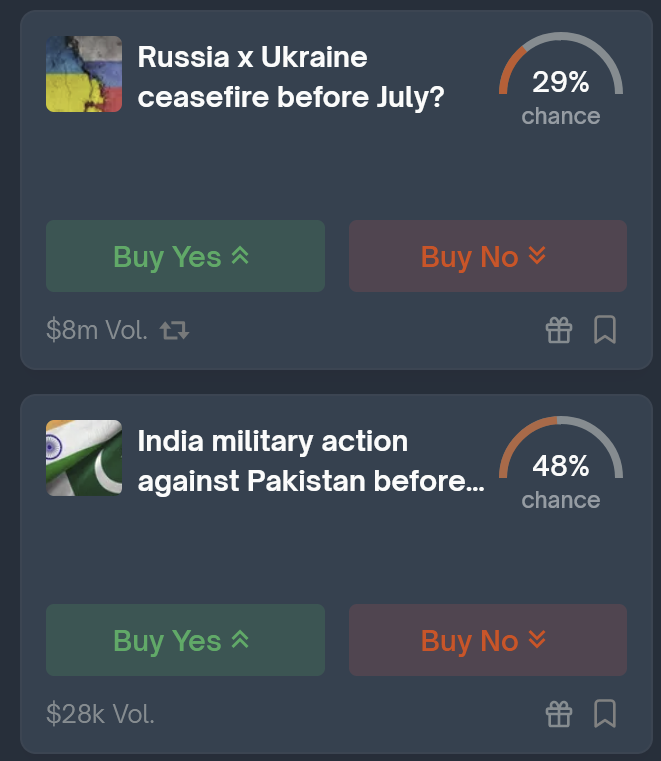Click down chevrons on first Buy No button

(x=537, y=255)
